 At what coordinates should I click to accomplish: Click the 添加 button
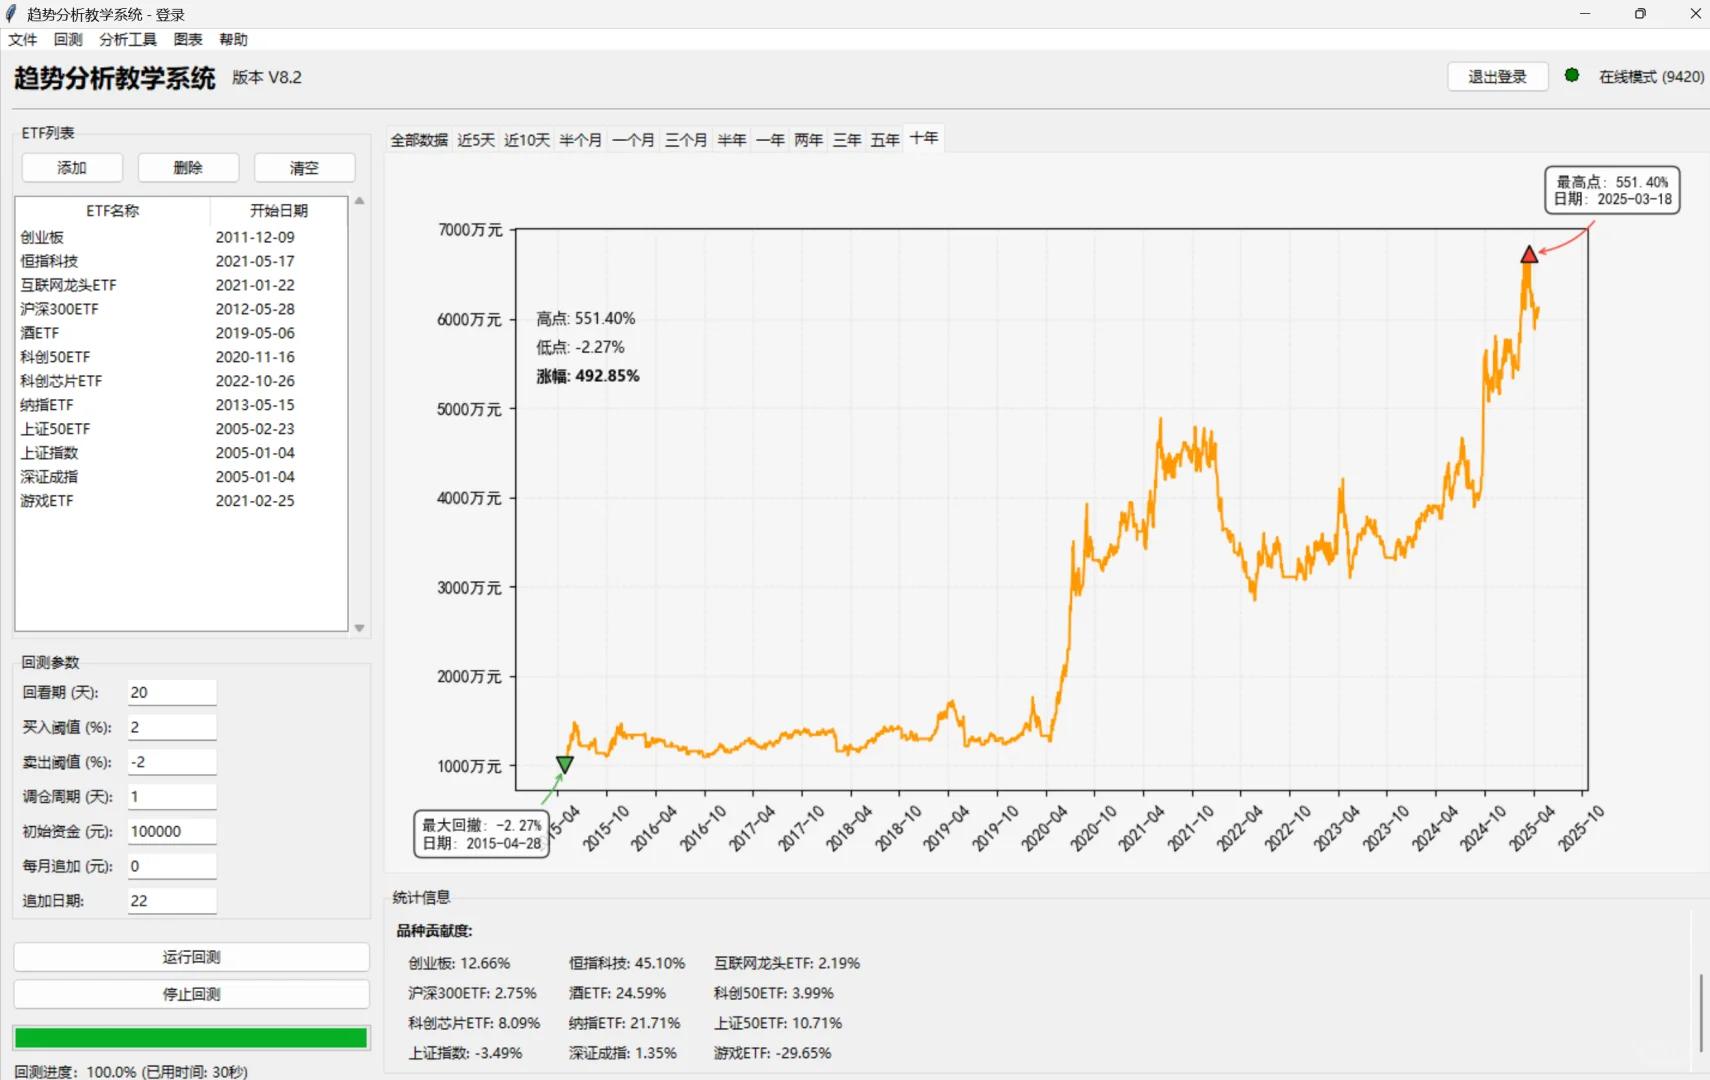(72, 168)
